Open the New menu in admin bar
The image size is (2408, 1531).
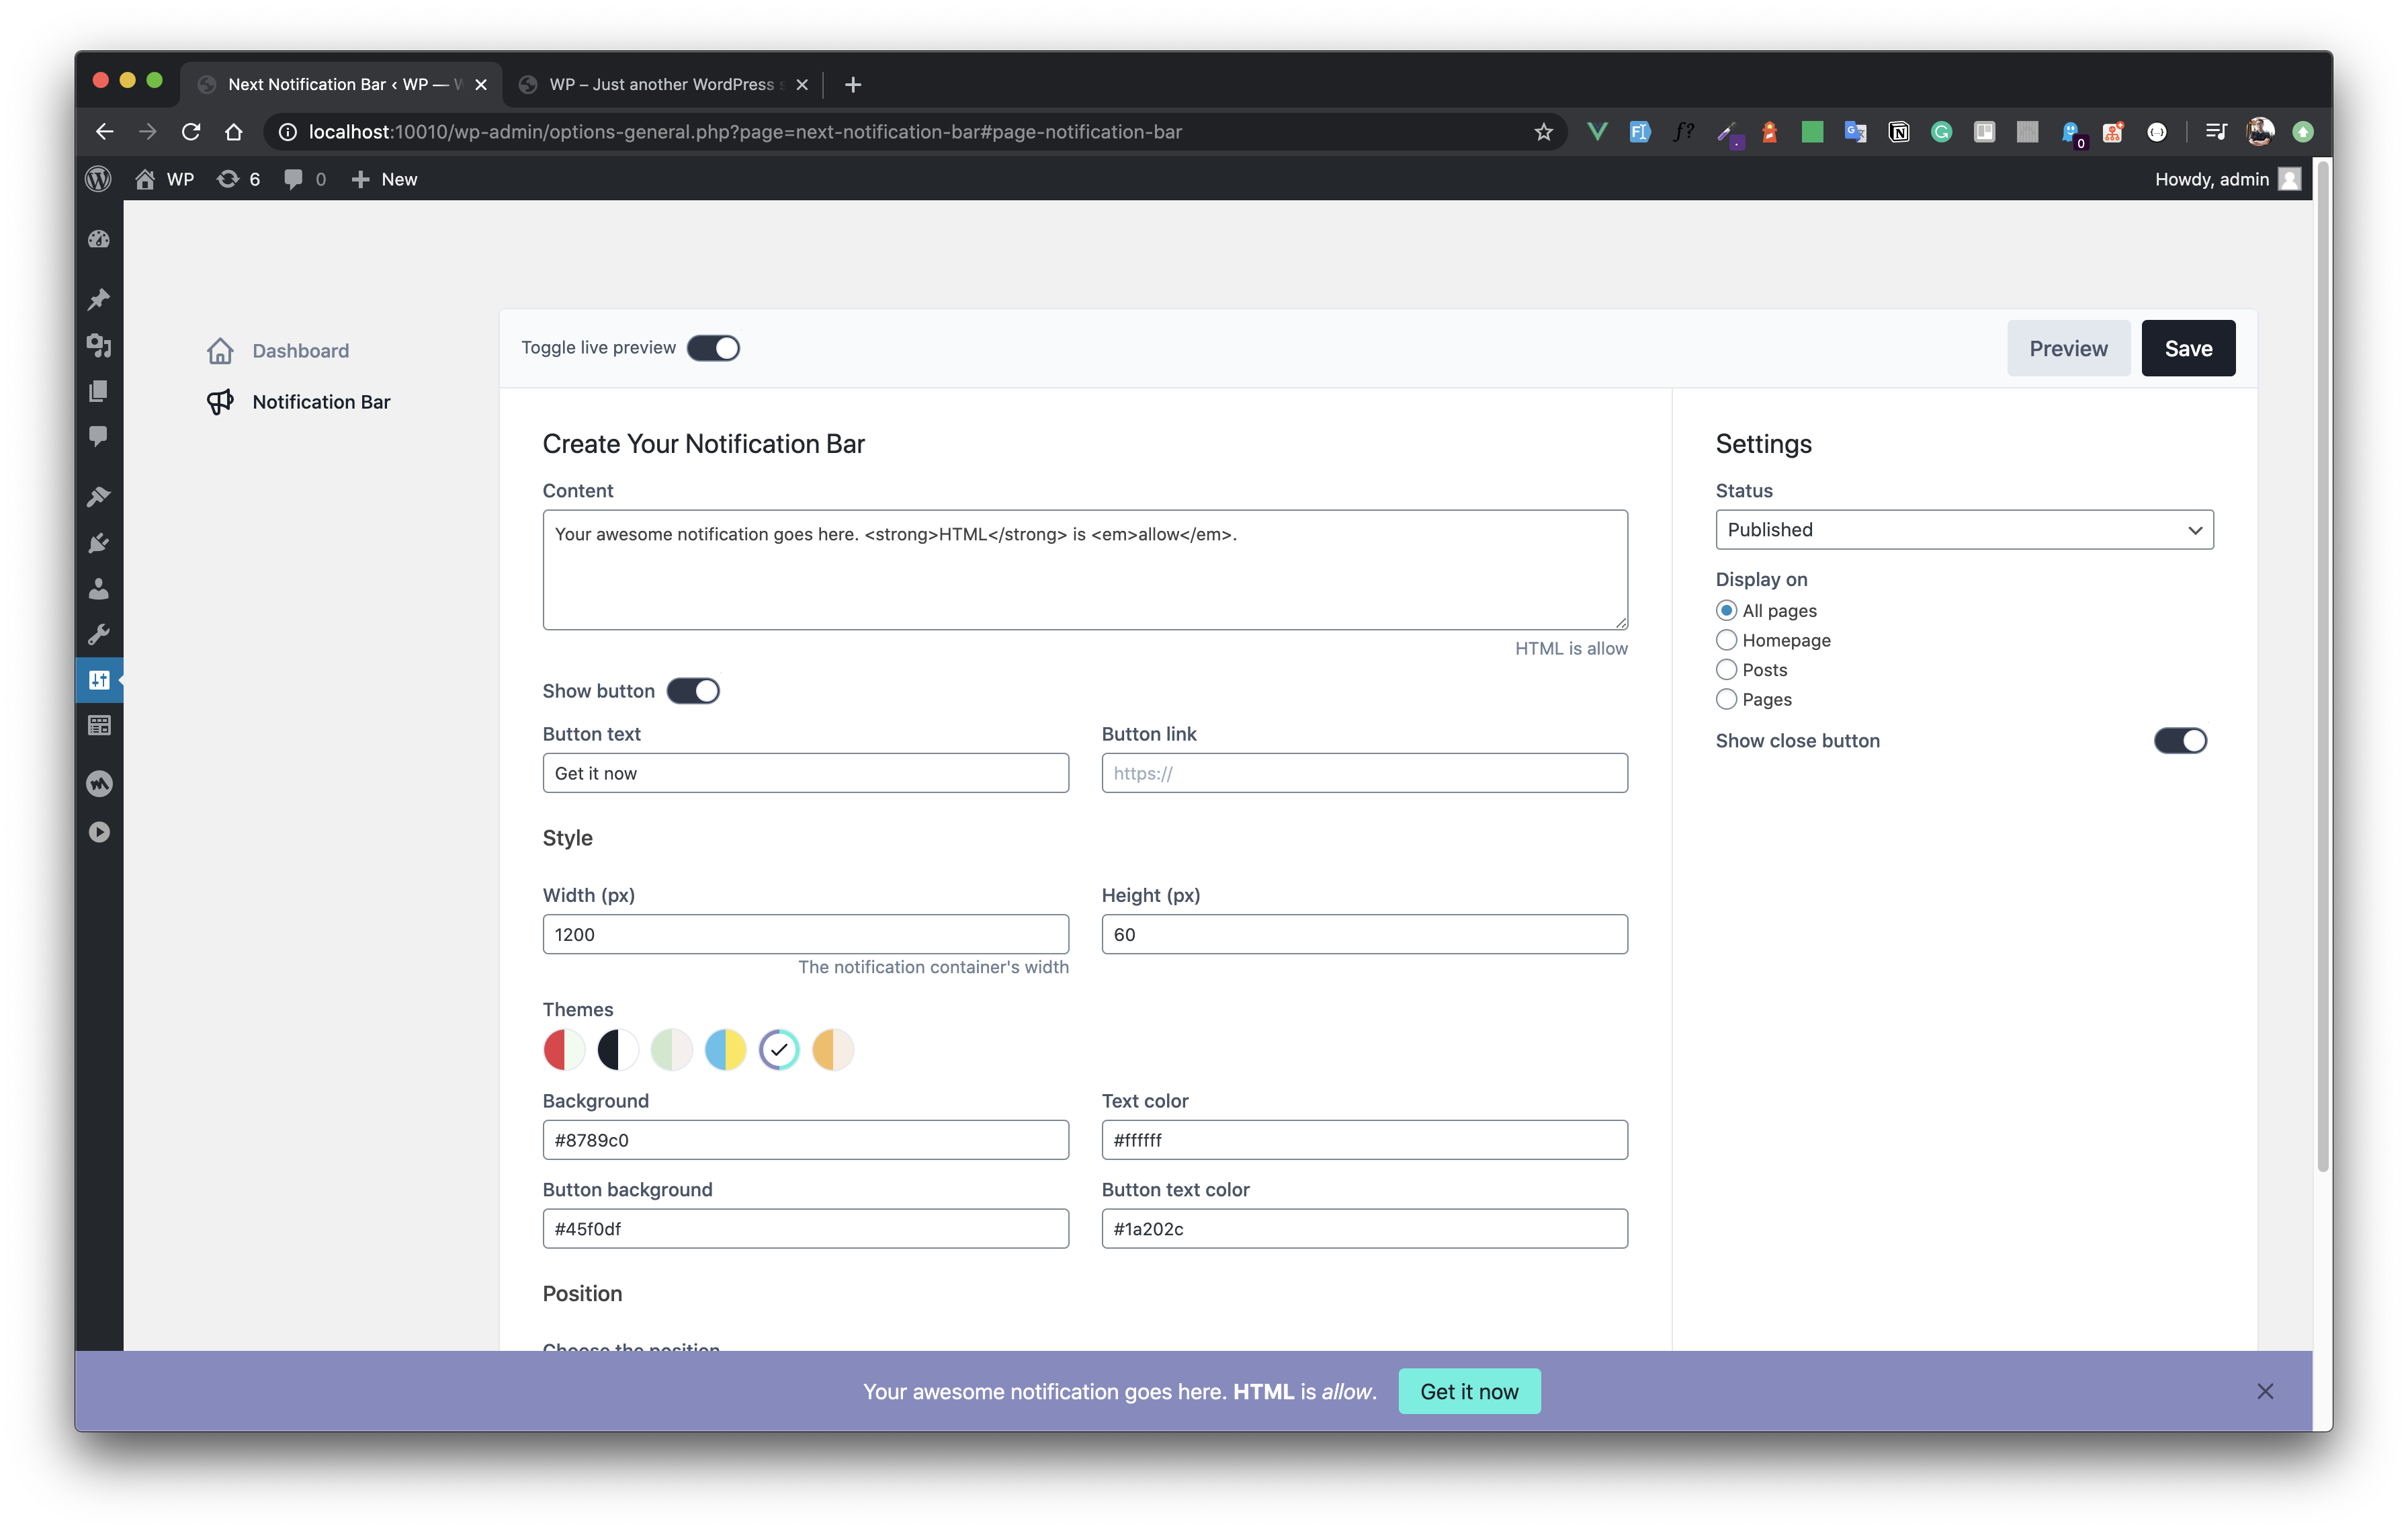point(384,179)
